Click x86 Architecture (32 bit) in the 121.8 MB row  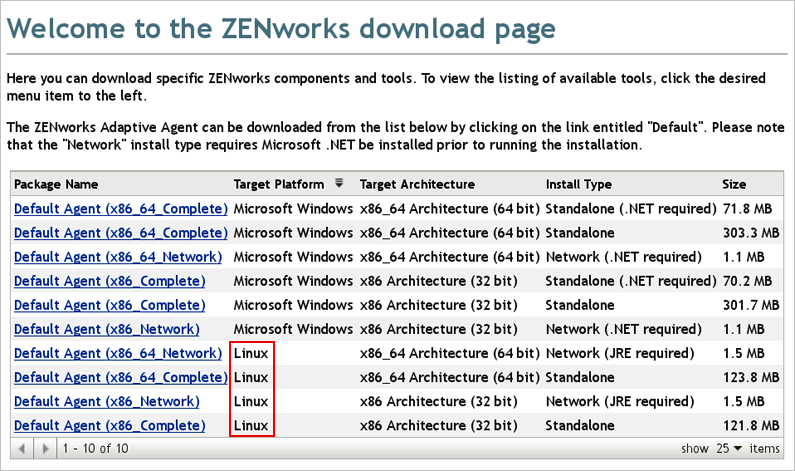[x=439, y=425]
